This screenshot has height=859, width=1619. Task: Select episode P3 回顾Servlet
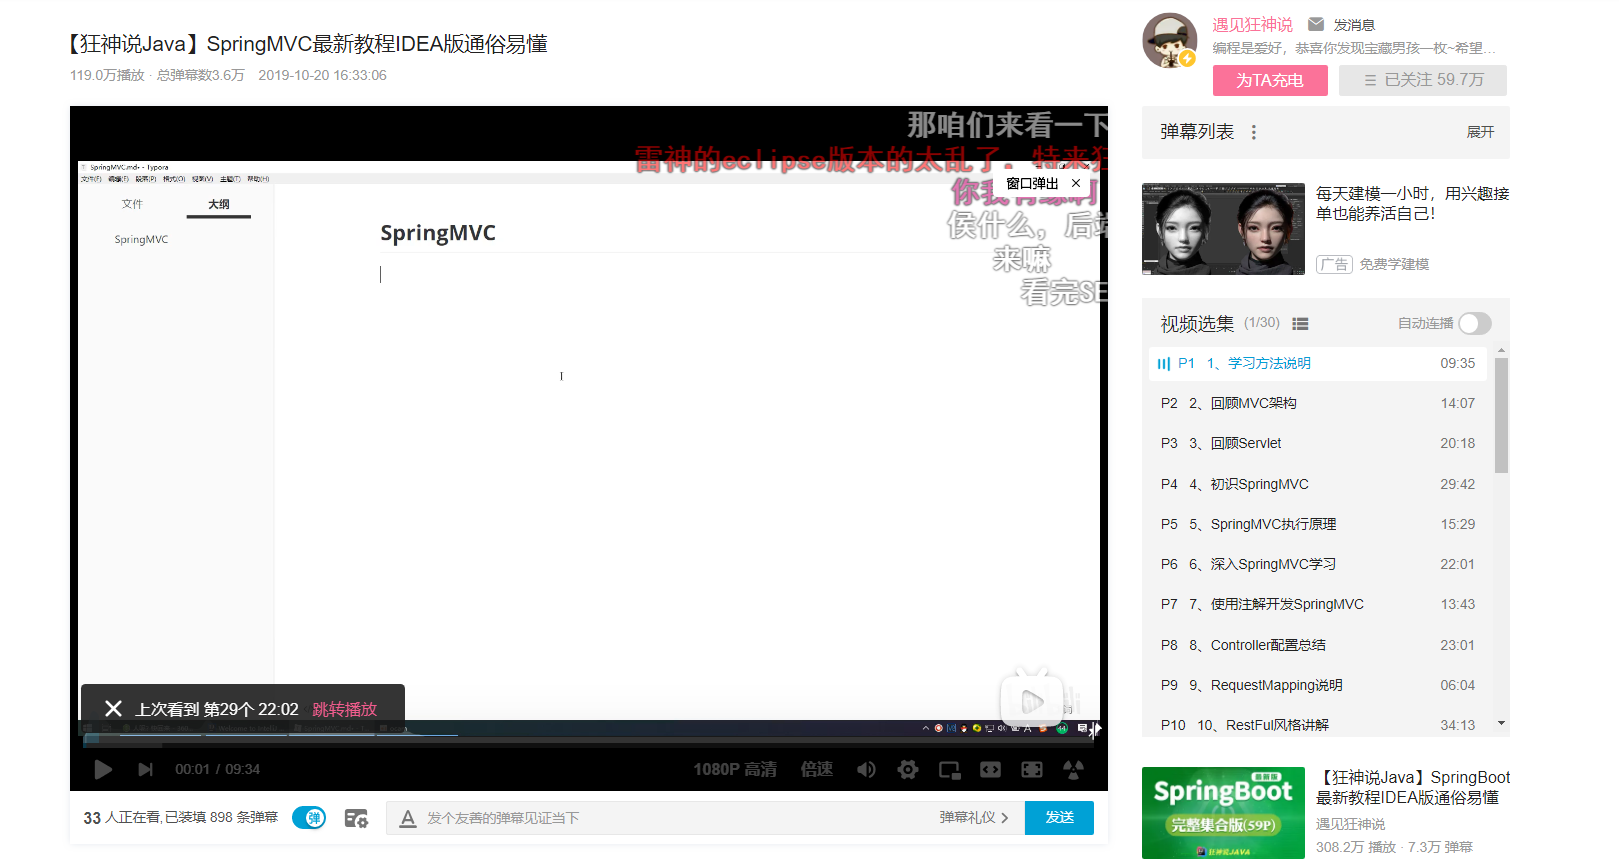click(1318, 443)
